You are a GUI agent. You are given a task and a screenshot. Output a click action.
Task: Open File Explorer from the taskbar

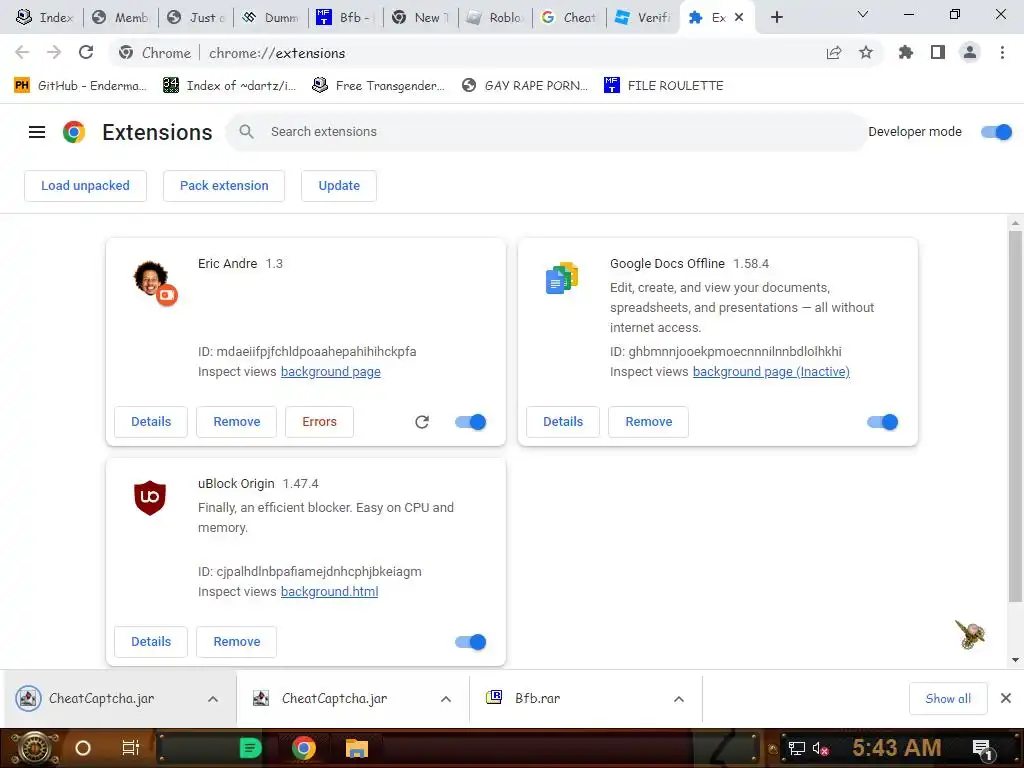pos(357,748)
